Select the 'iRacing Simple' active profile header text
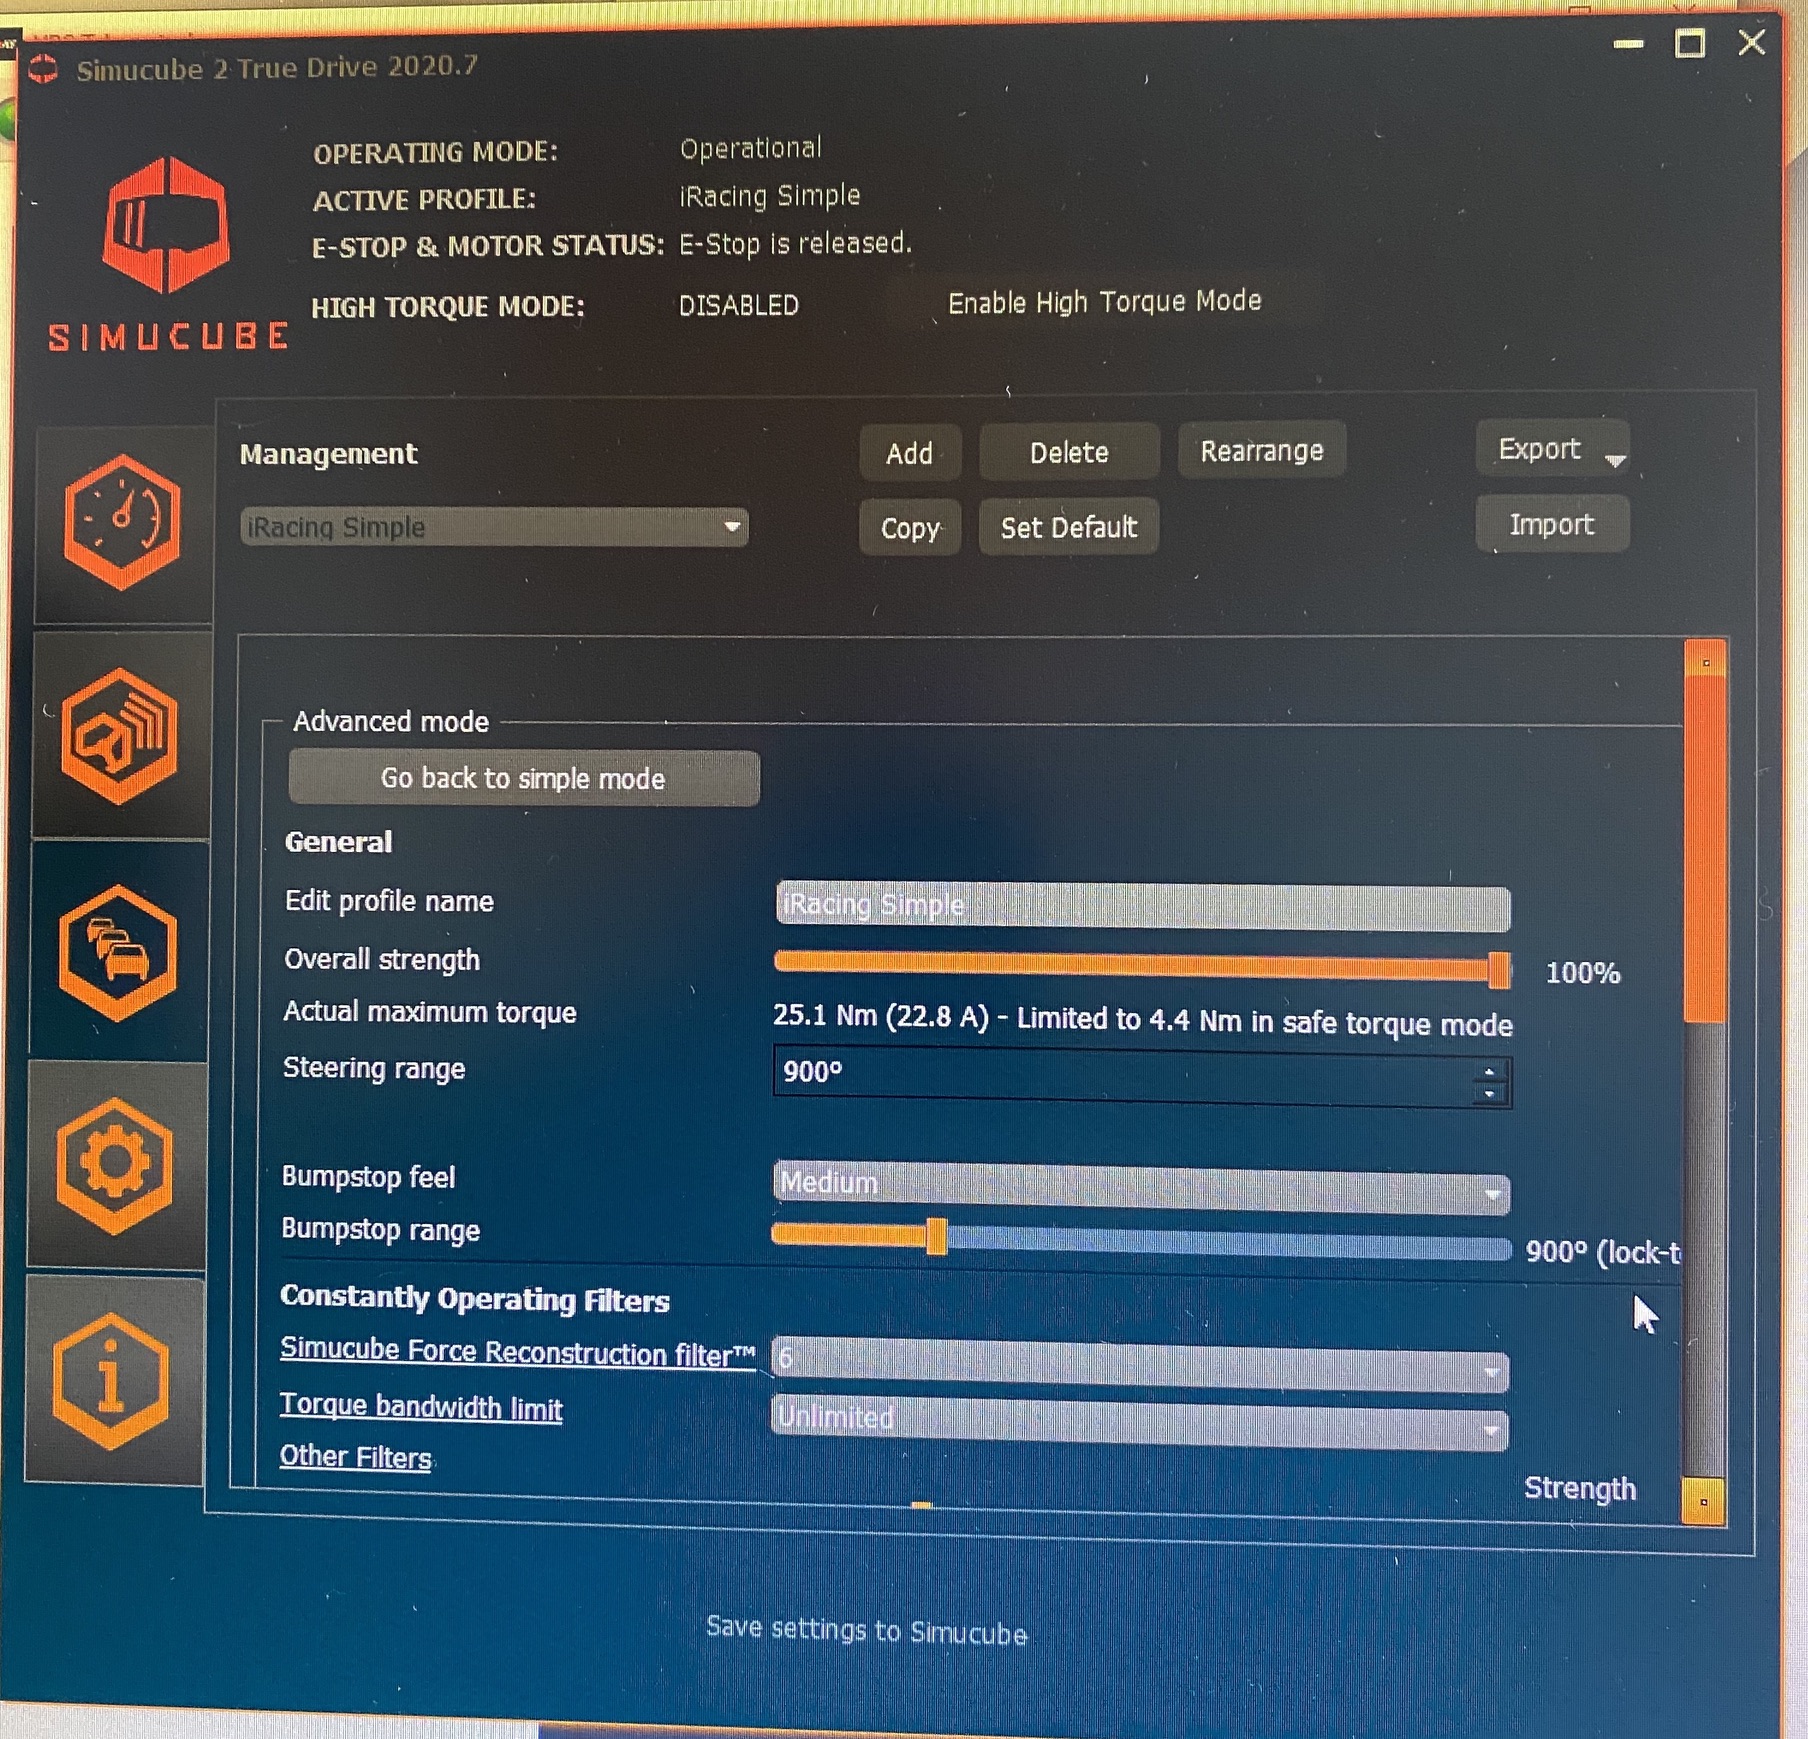Image resolution: width=1808 pixels, height=1739 pixels. point(770,196)
